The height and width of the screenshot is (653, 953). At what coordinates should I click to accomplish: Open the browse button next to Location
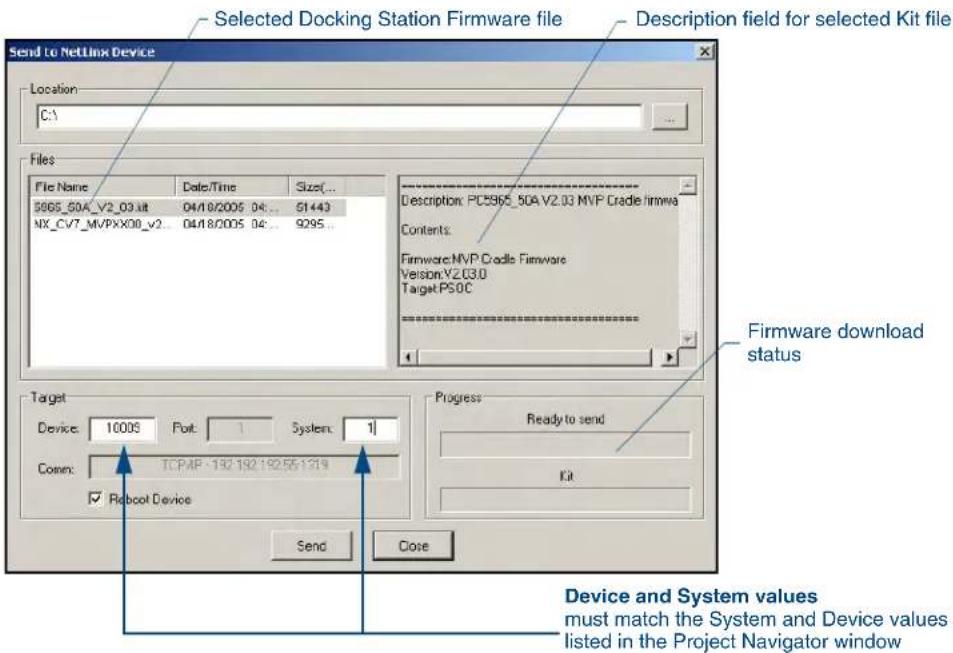click(669, 117)
